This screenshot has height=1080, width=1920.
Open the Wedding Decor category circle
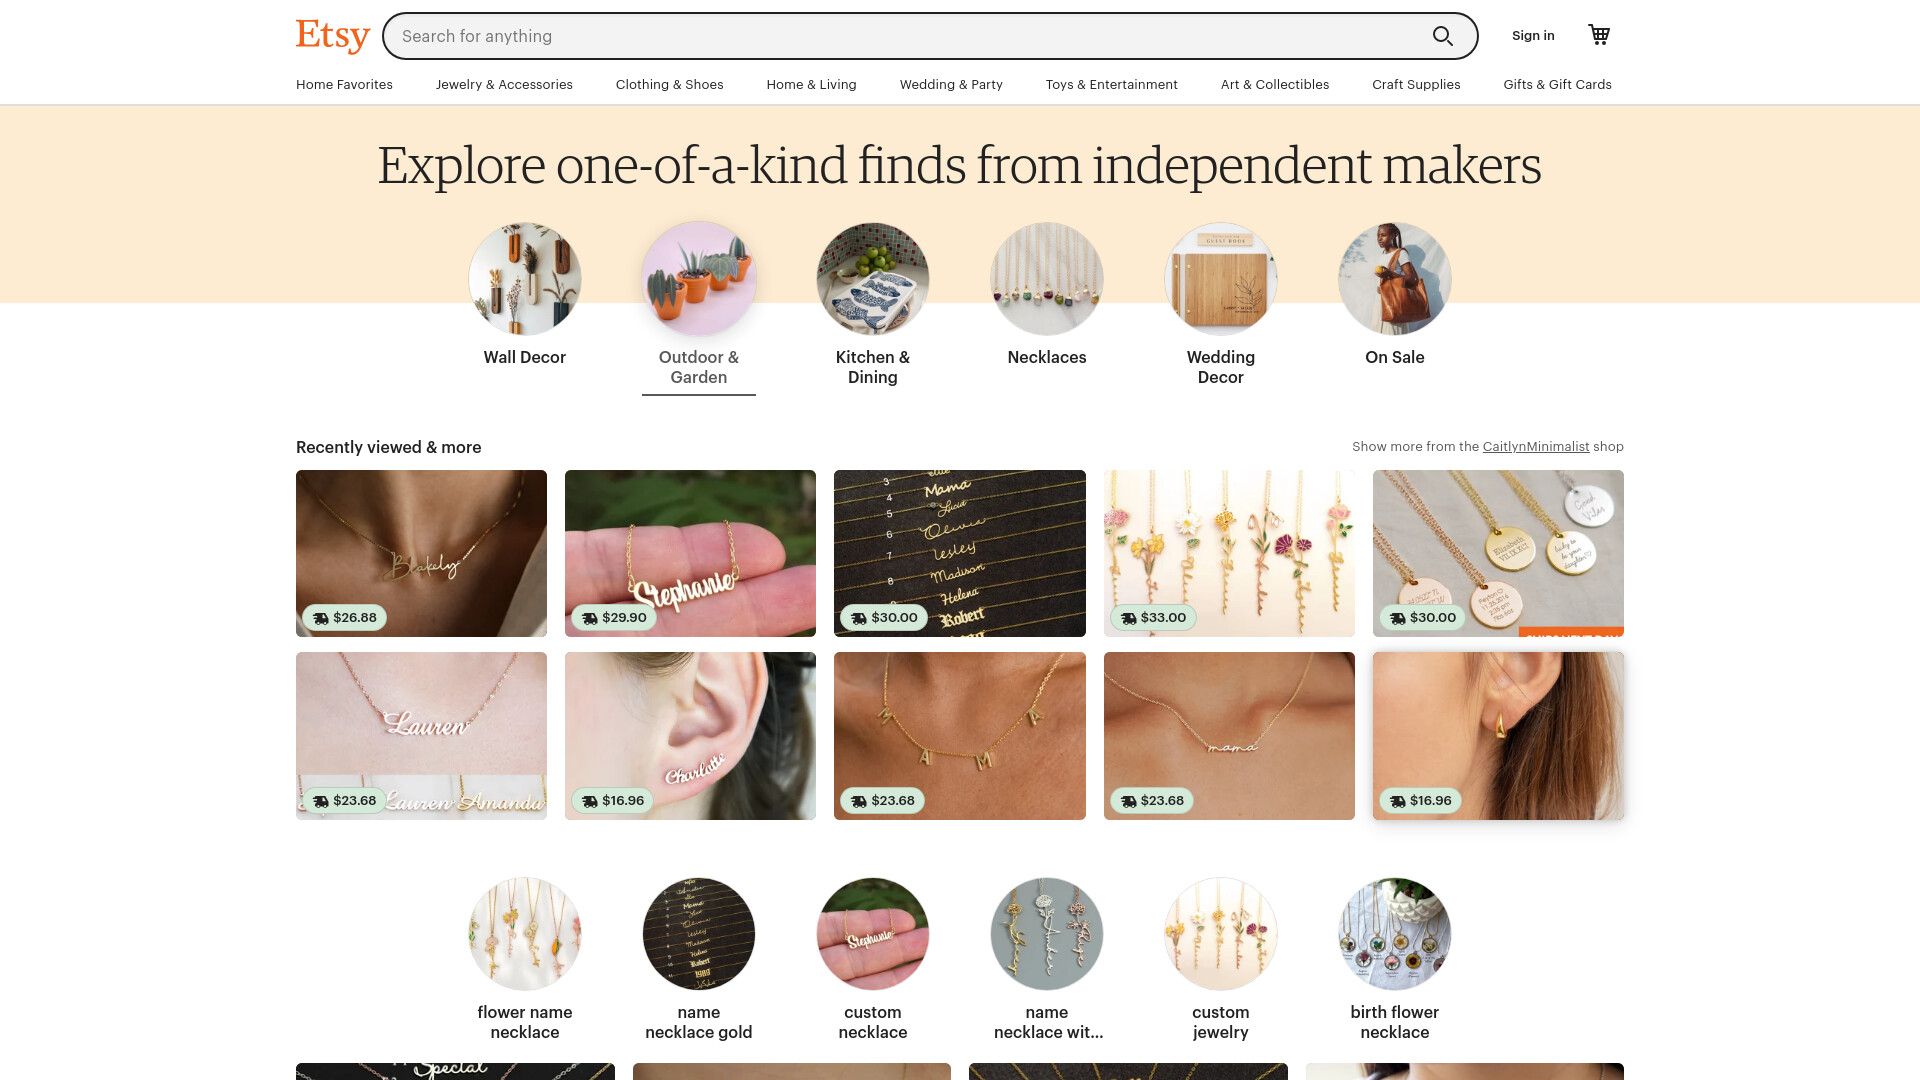tap(1221, 279)
